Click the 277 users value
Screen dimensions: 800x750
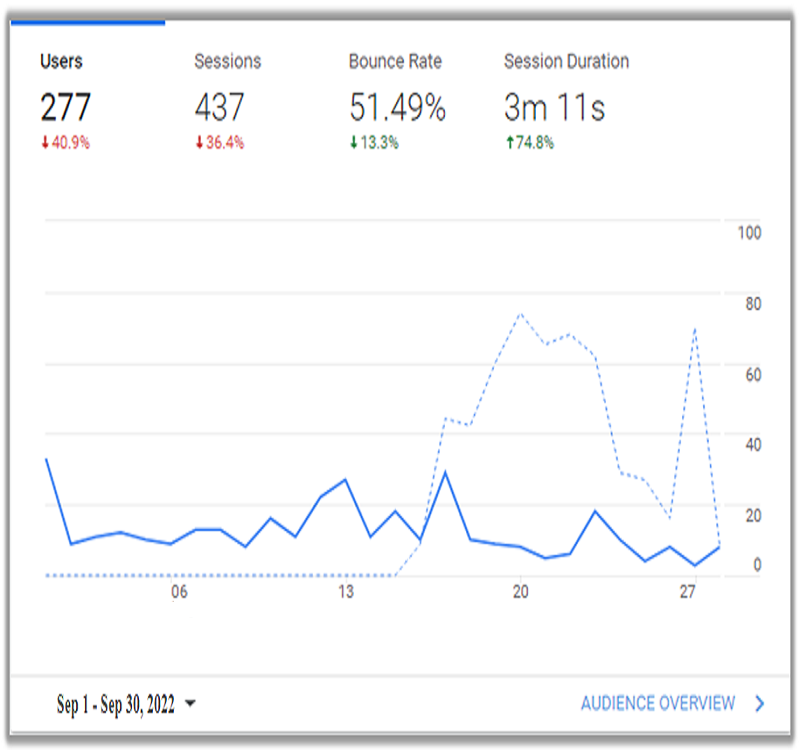(x=65, y=107)
